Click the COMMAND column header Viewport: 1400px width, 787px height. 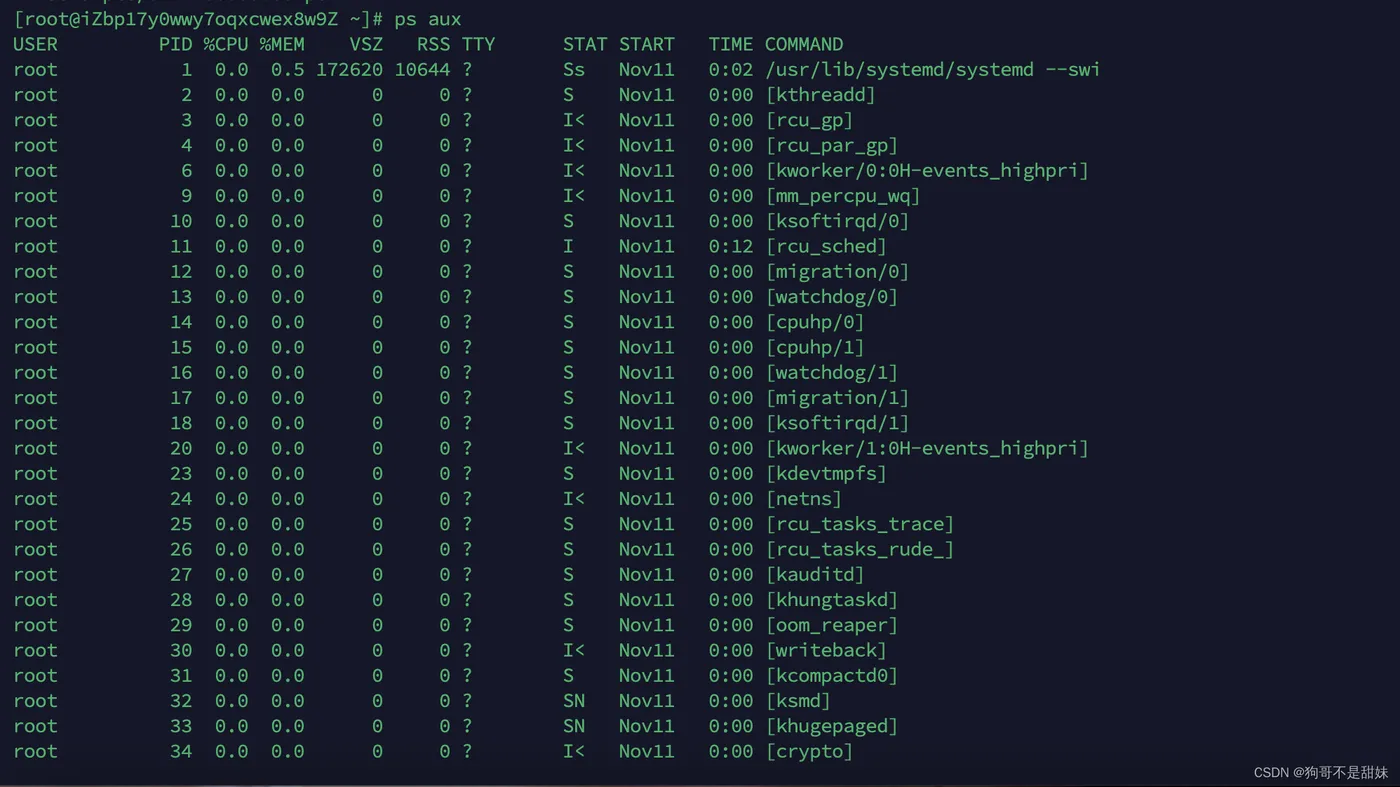click(803, 44)
